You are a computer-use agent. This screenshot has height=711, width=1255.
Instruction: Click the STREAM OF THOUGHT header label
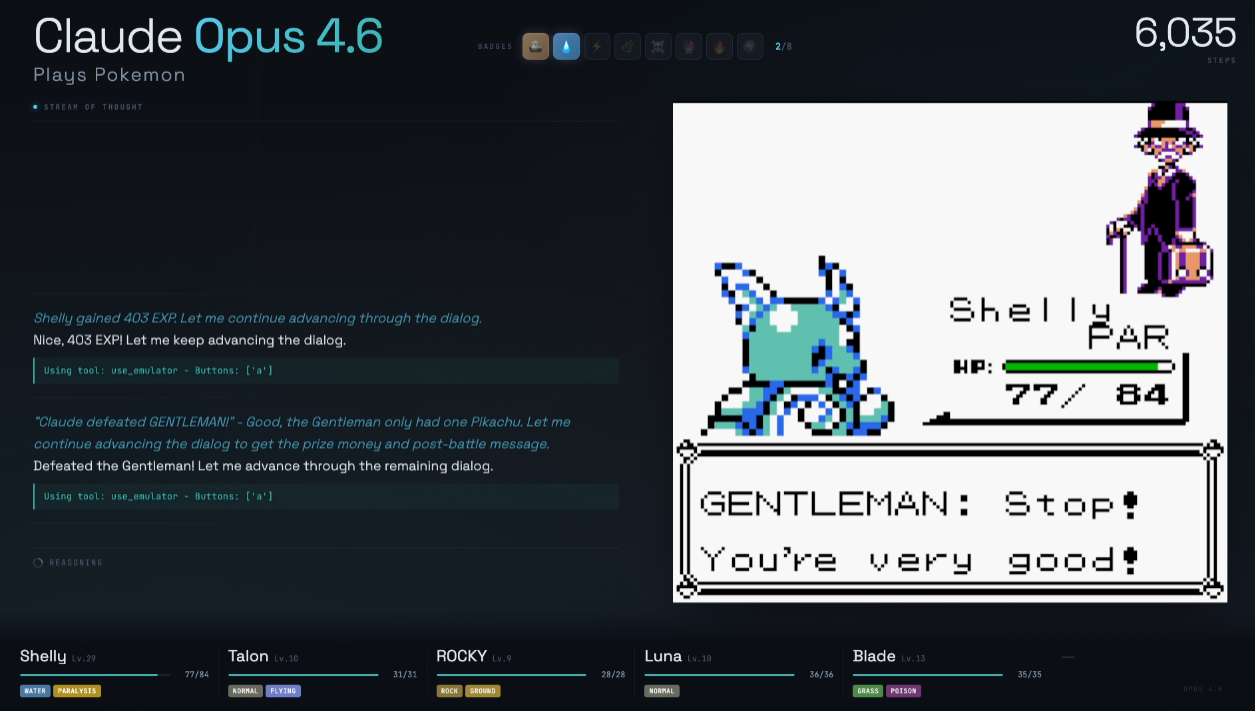[94, 107]
